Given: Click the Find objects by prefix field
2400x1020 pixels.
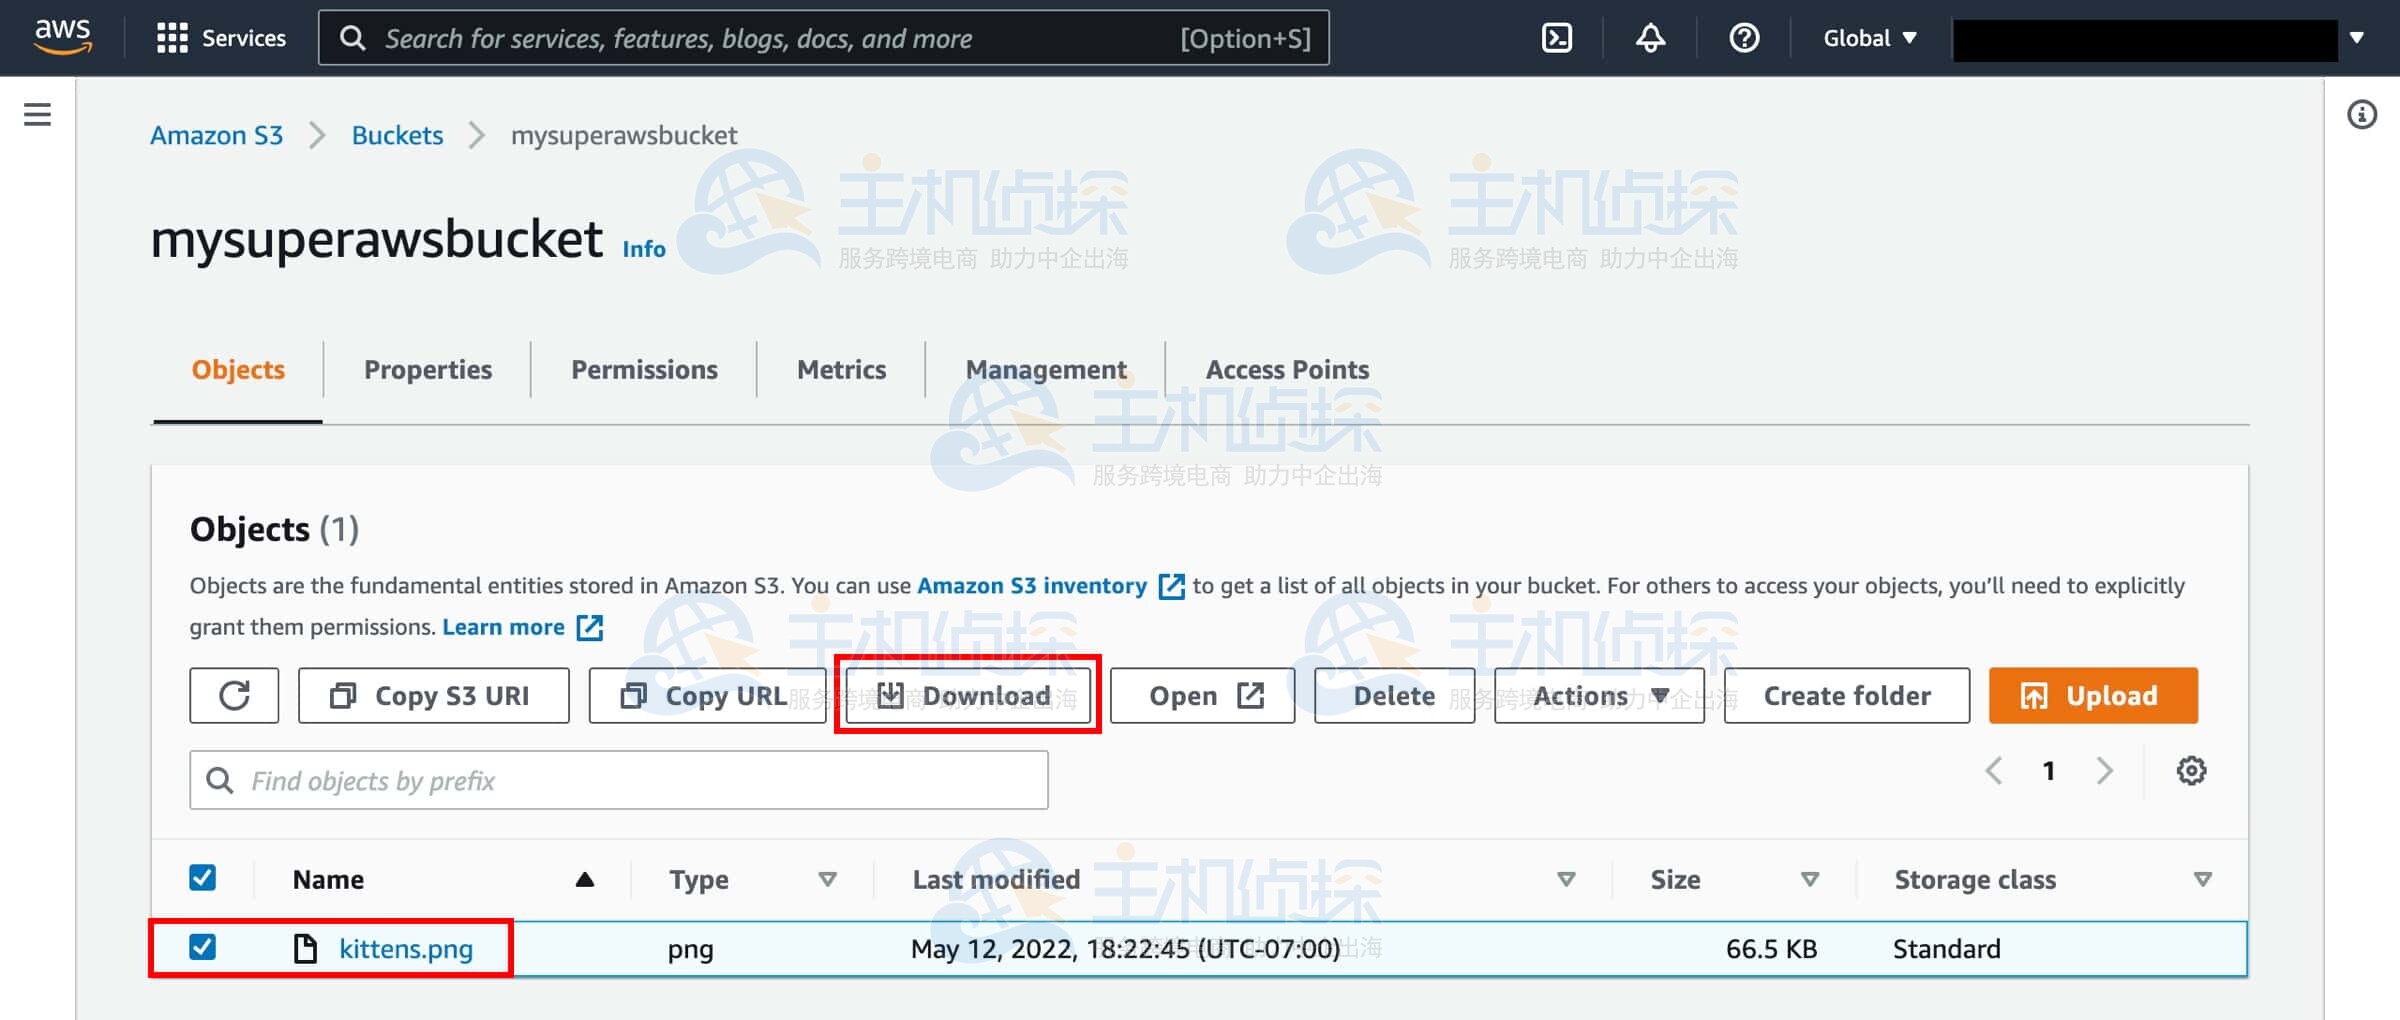Looking at the screenshot, I should [x=640, y=780].
